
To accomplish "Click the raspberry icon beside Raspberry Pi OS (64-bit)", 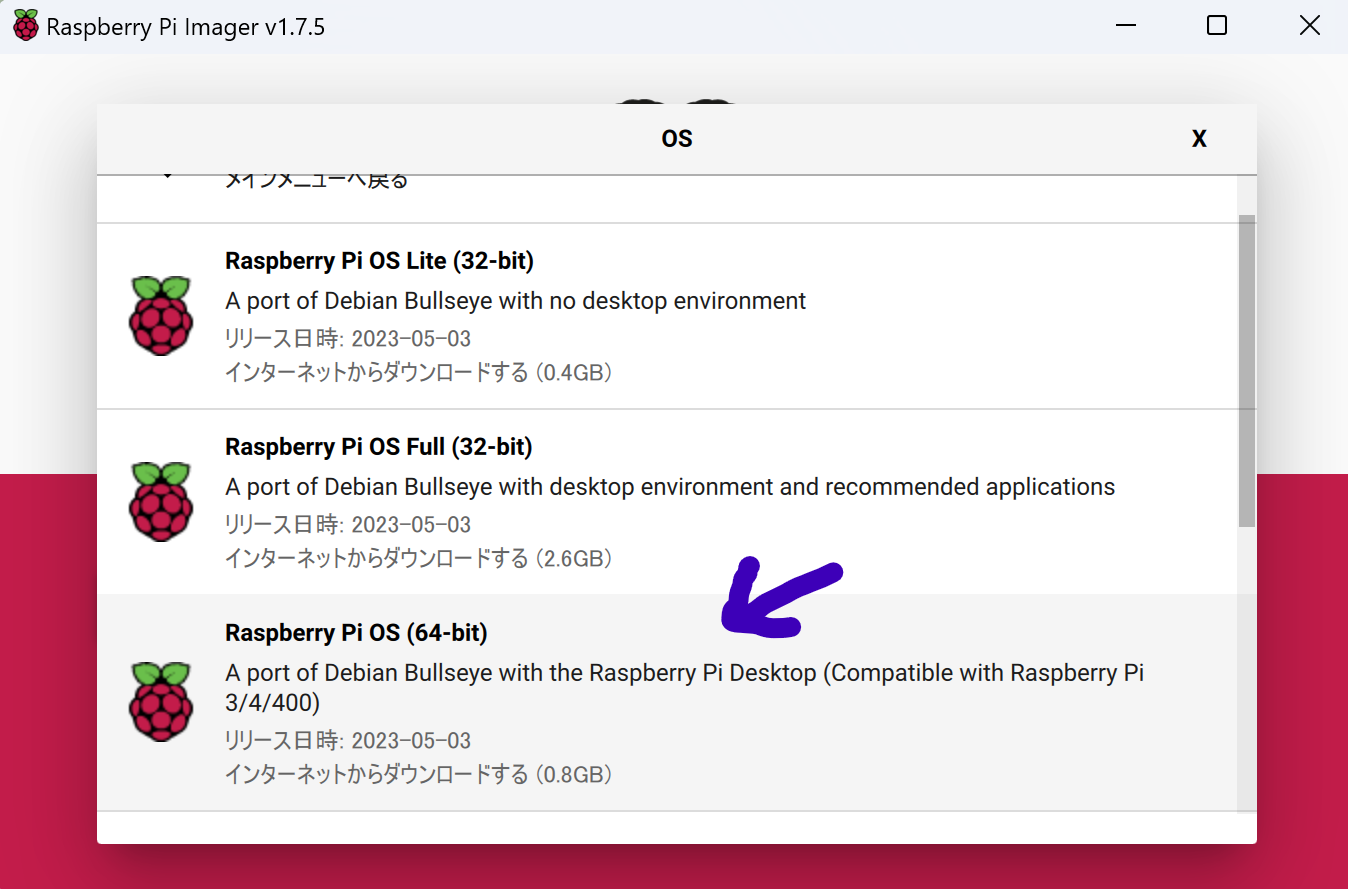I will coord(161,702).
